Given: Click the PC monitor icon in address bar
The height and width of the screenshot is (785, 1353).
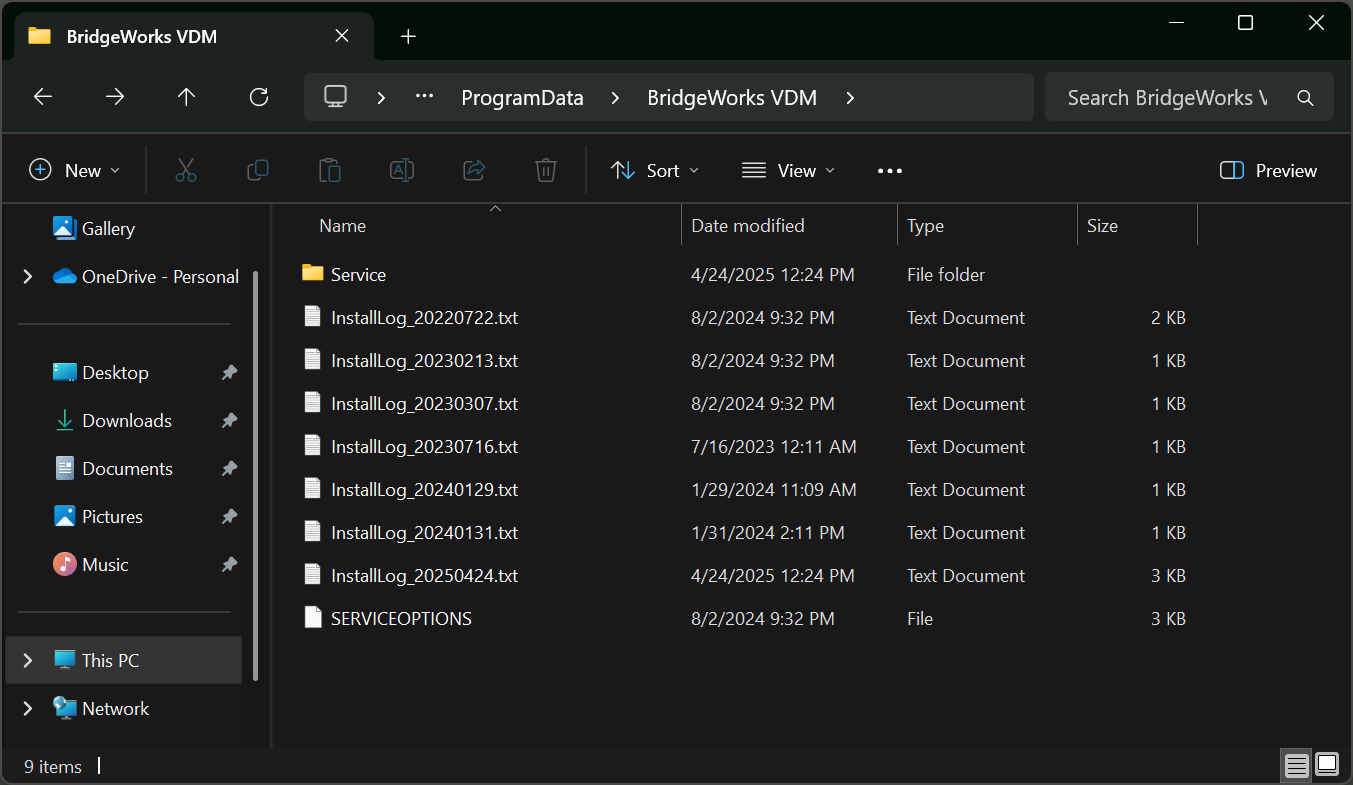Looking at the screenshot, I should pyautogui.click(x=336, y=97).
